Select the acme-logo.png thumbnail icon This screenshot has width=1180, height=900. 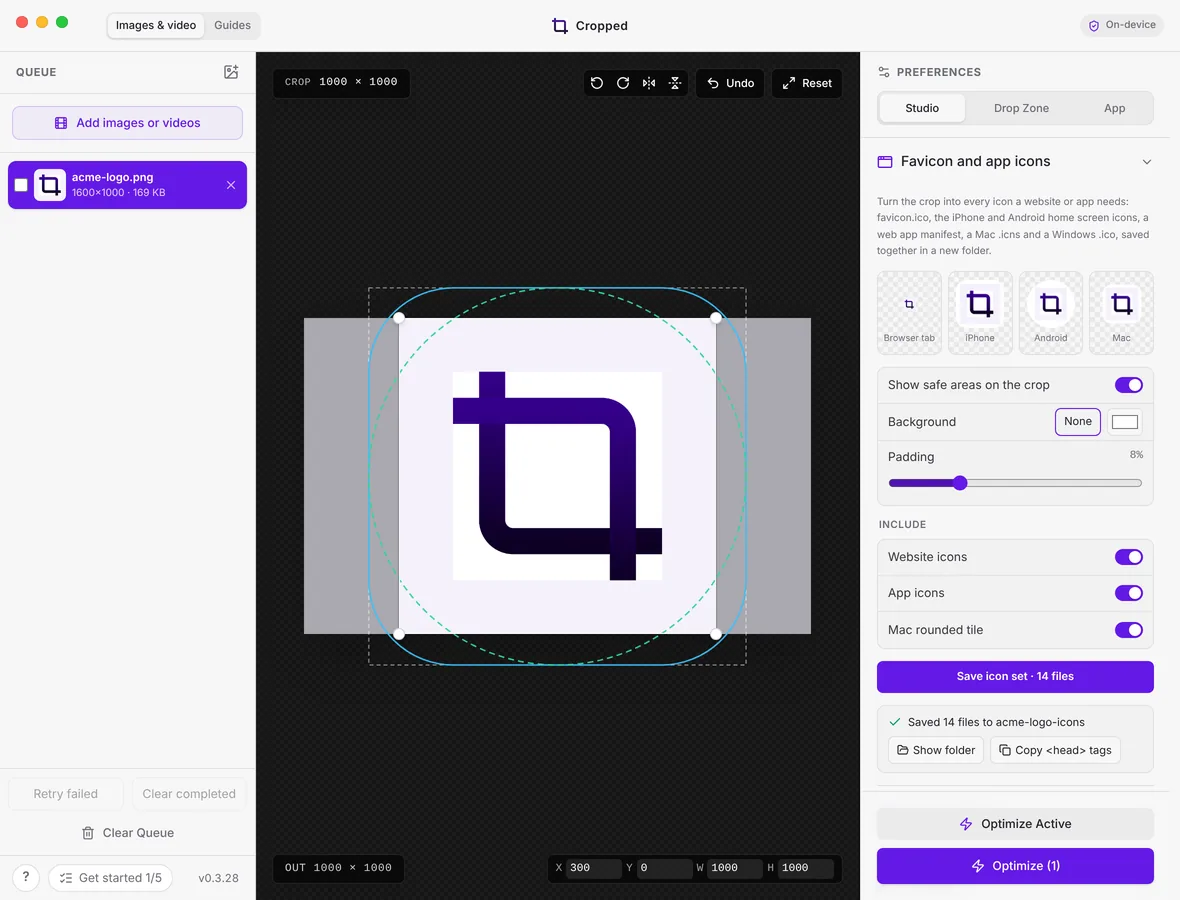pyautogui.click(x=50, y=185)
